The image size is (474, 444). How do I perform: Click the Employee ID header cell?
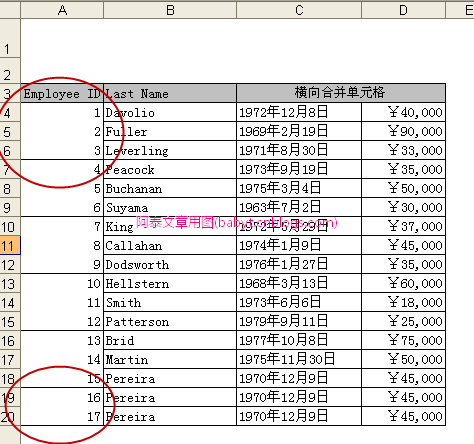[x=62, y=93]
